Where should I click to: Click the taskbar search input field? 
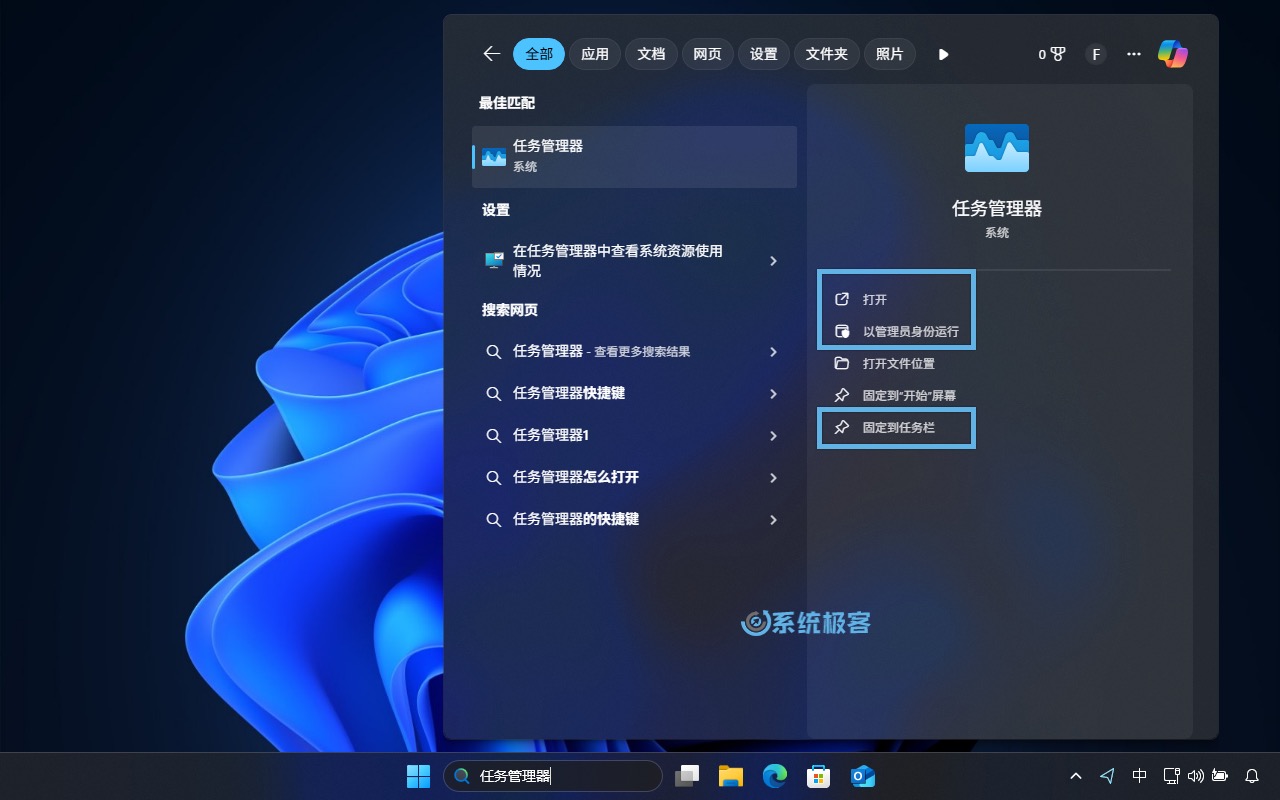pyautogui.click(x=560, y=776)
